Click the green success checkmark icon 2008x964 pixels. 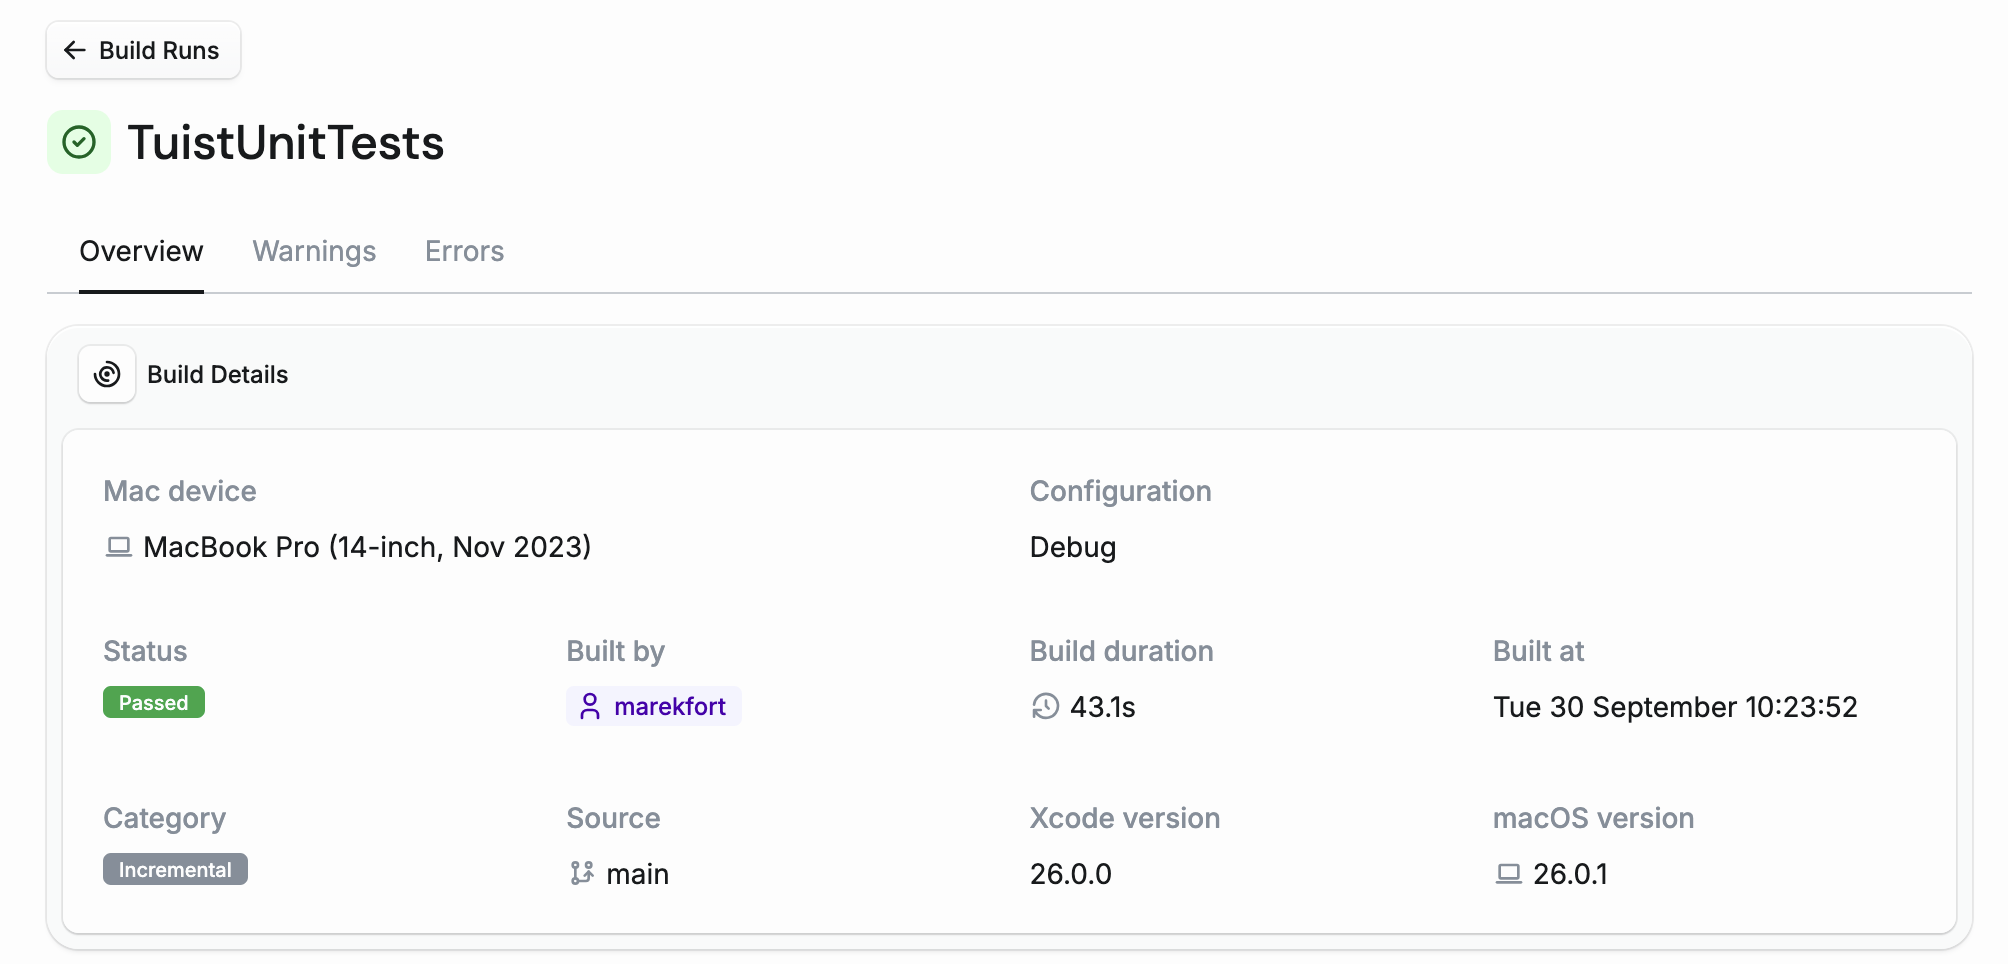coord(79,142)
